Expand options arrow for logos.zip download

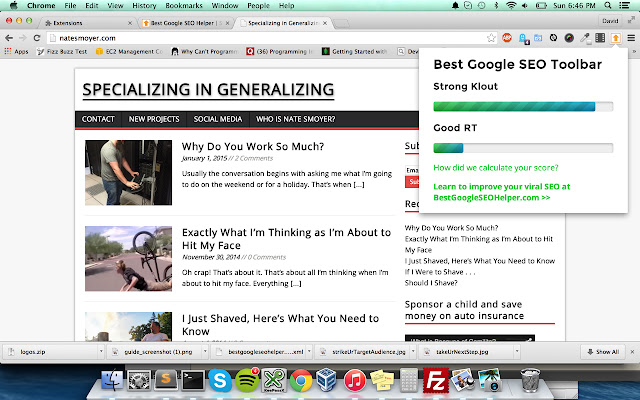tap(101, 351)
